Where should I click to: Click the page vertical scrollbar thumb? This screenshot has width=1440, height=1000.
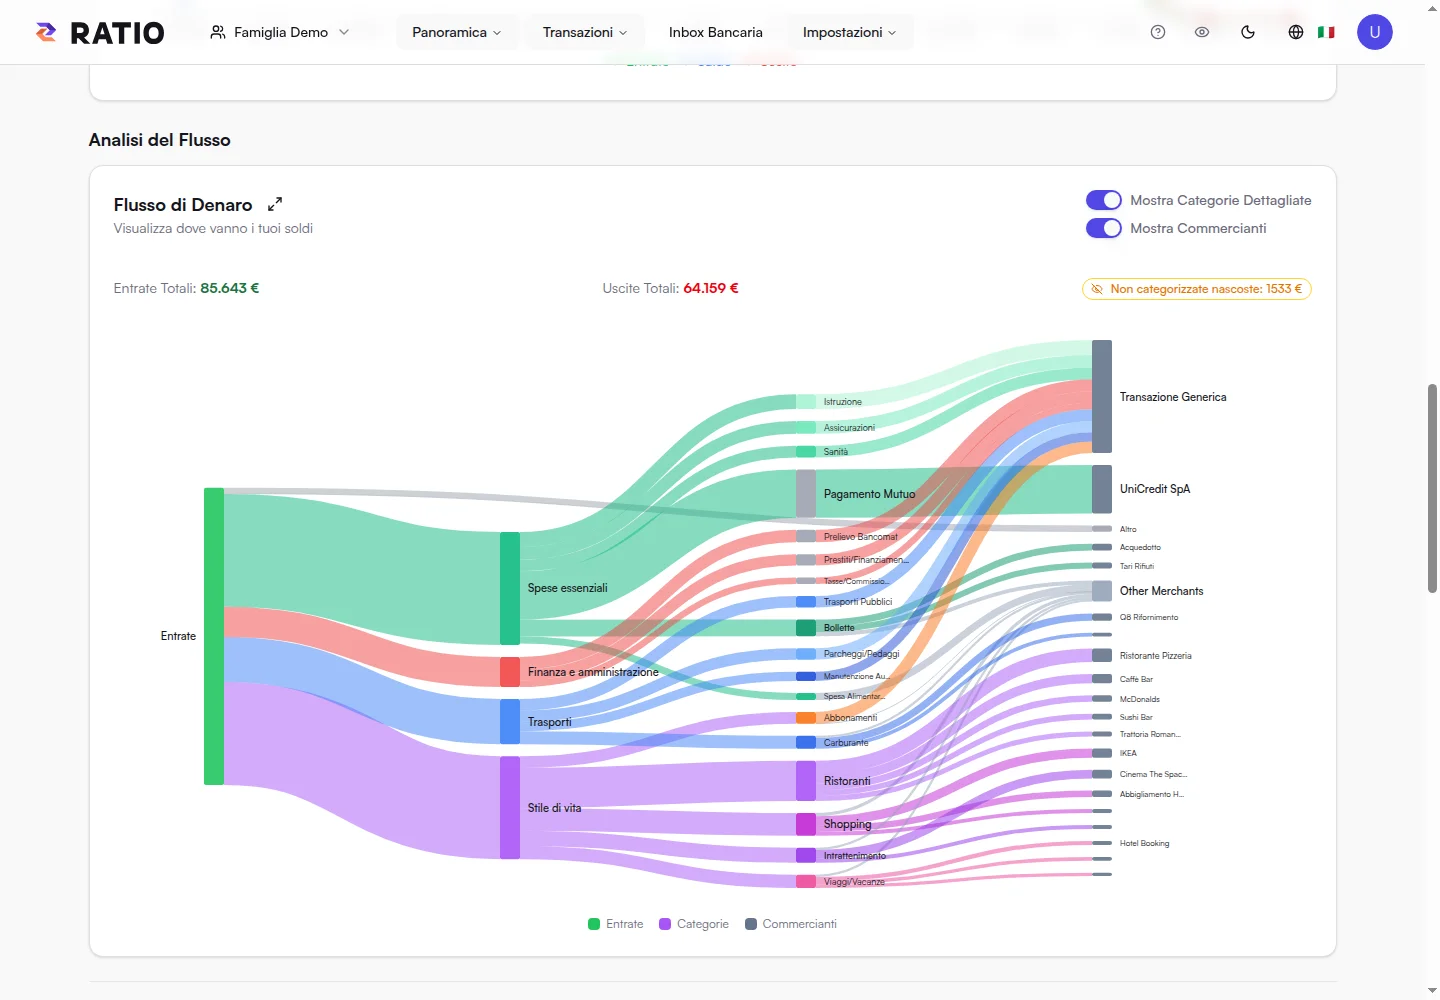(x=1432, y=489)
